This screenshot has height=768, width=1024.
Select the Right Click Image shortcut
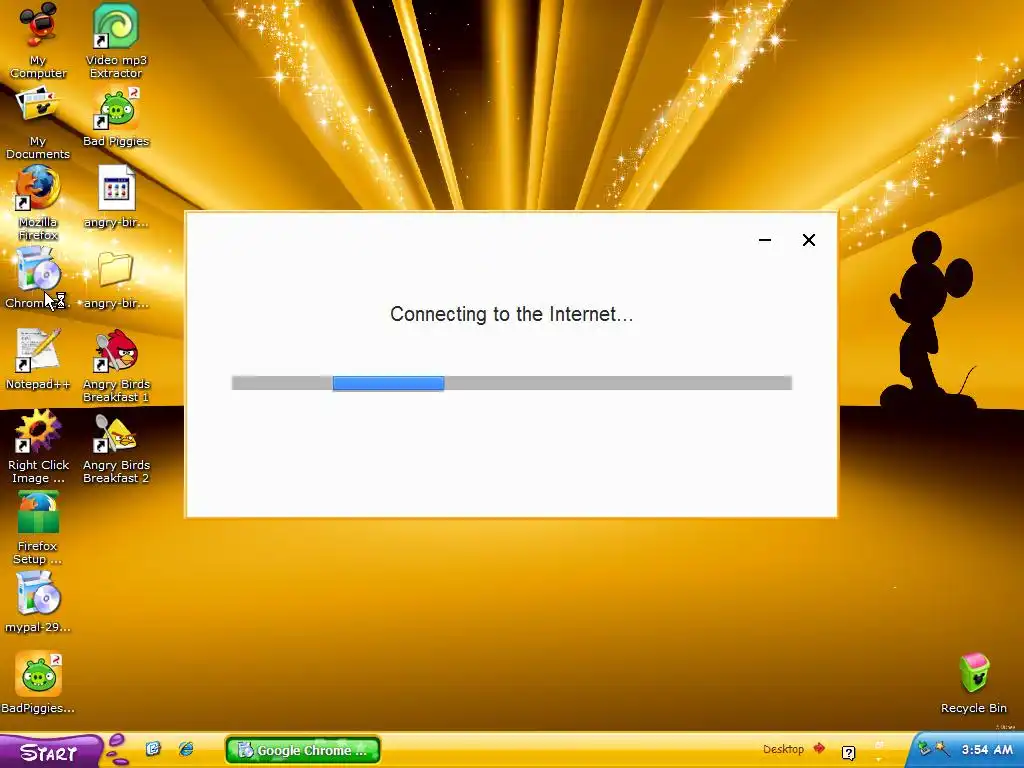click(38, 447)
